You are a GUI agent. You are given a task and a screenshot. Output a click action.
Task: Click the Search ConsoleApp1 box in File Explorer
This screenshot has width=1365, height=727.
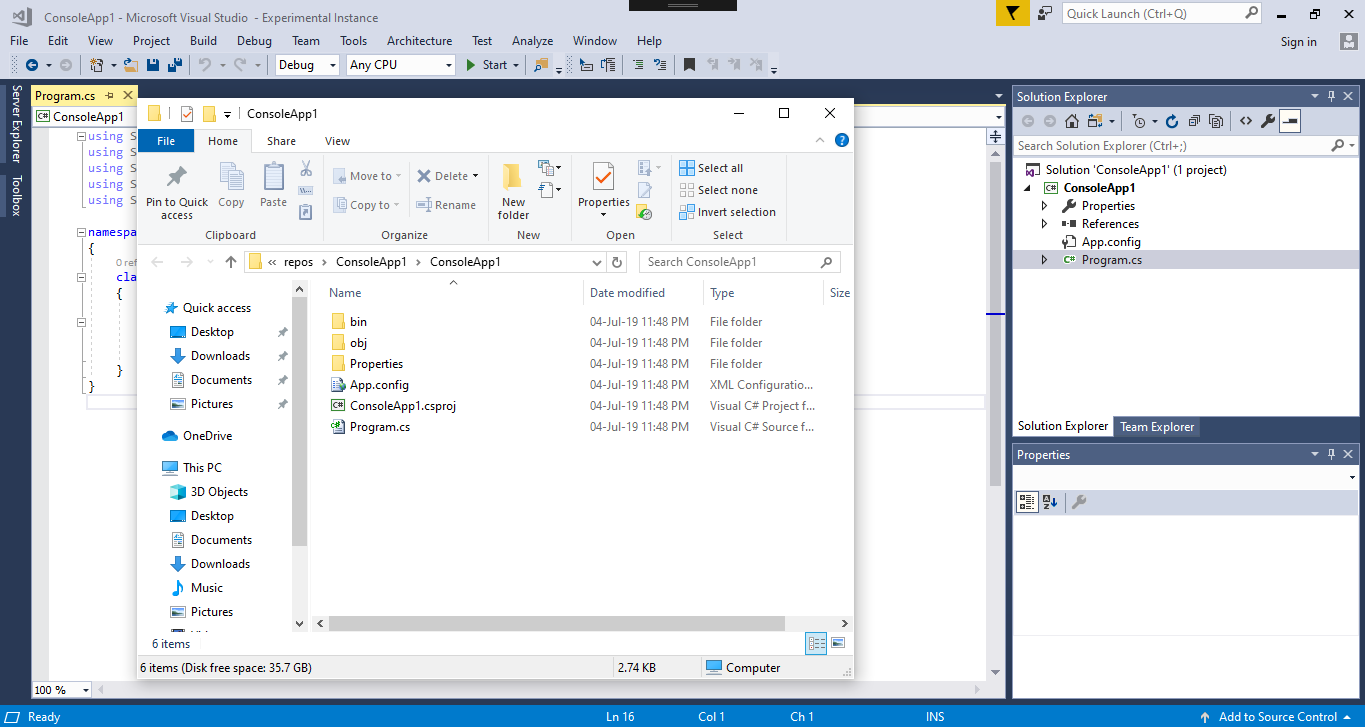pyautogui.click(x=740, y=262)
